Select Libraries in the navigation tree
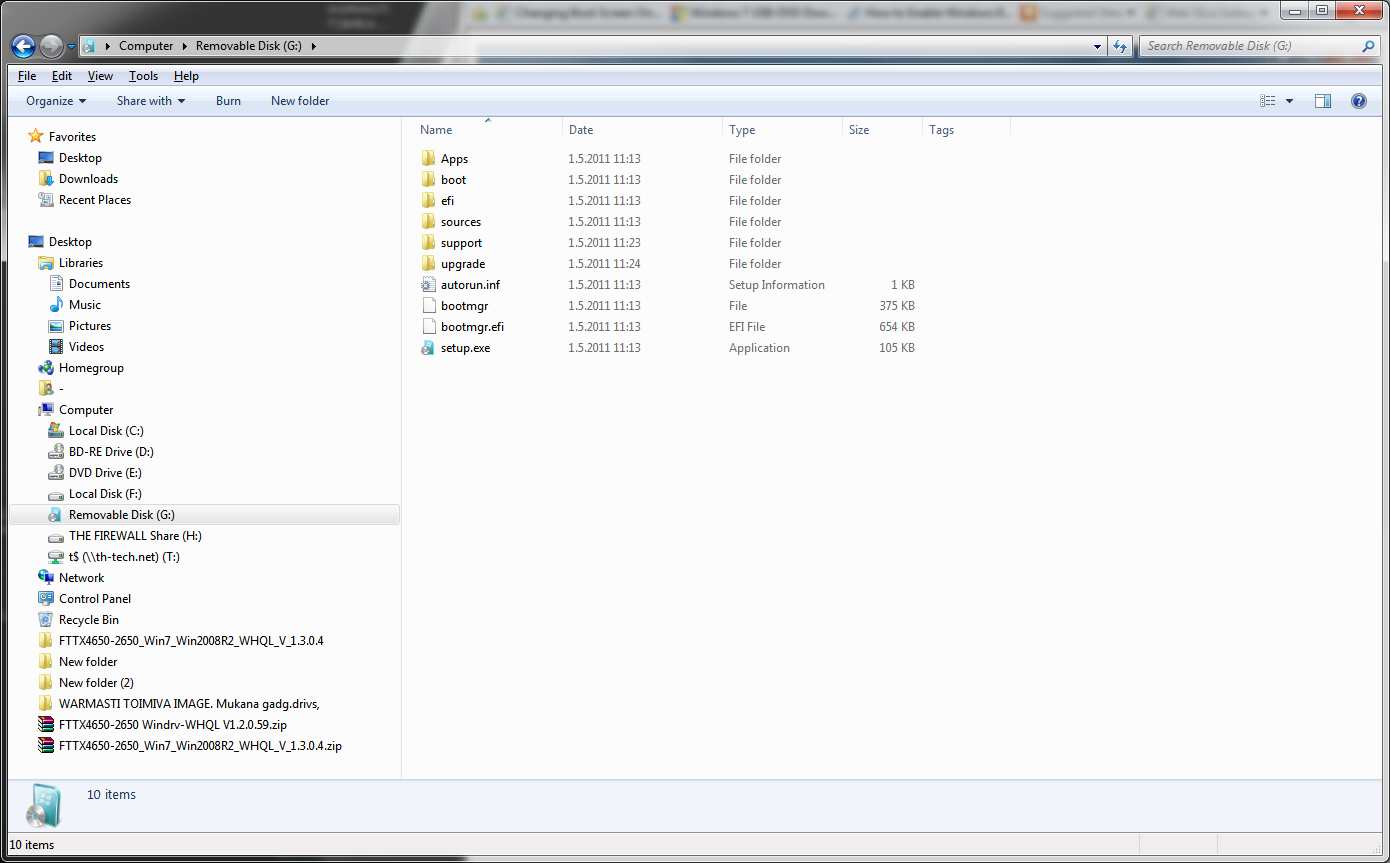The image size is (1390, 863). 81,263
